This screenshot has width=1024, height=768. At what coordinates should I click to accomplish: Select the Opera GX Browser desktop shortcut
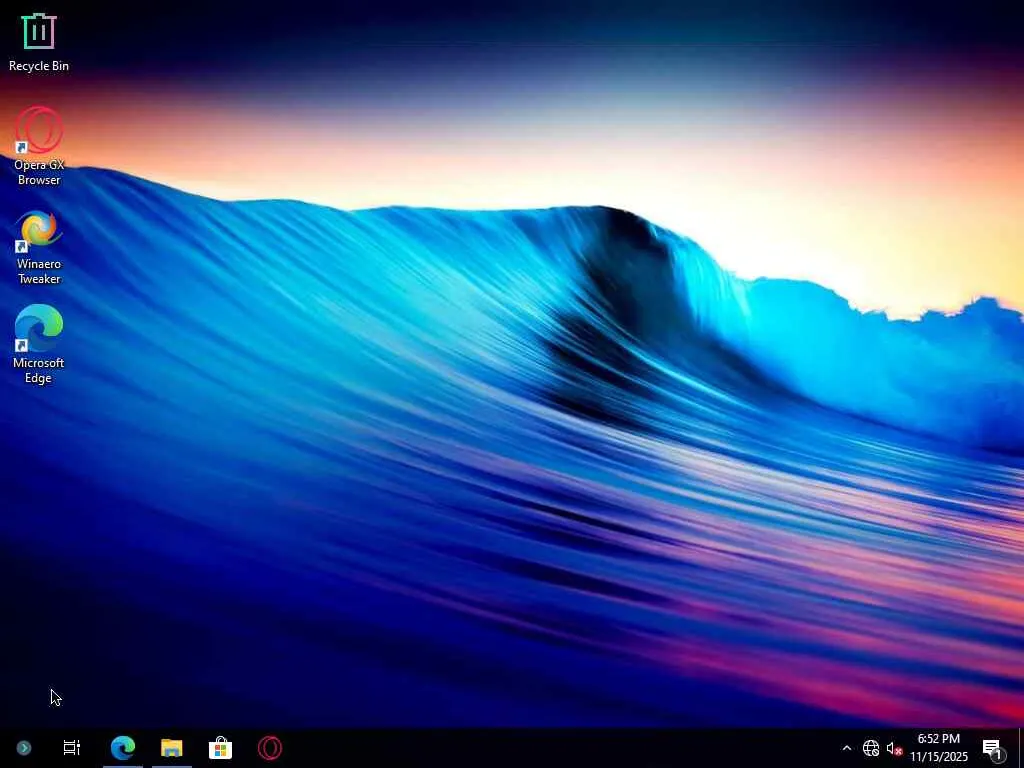(39, 146)
